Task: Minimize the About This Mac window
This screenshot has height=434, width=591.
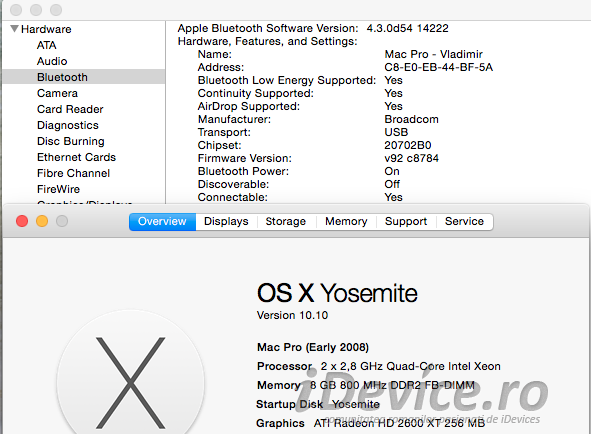Action: coord(42,221)
